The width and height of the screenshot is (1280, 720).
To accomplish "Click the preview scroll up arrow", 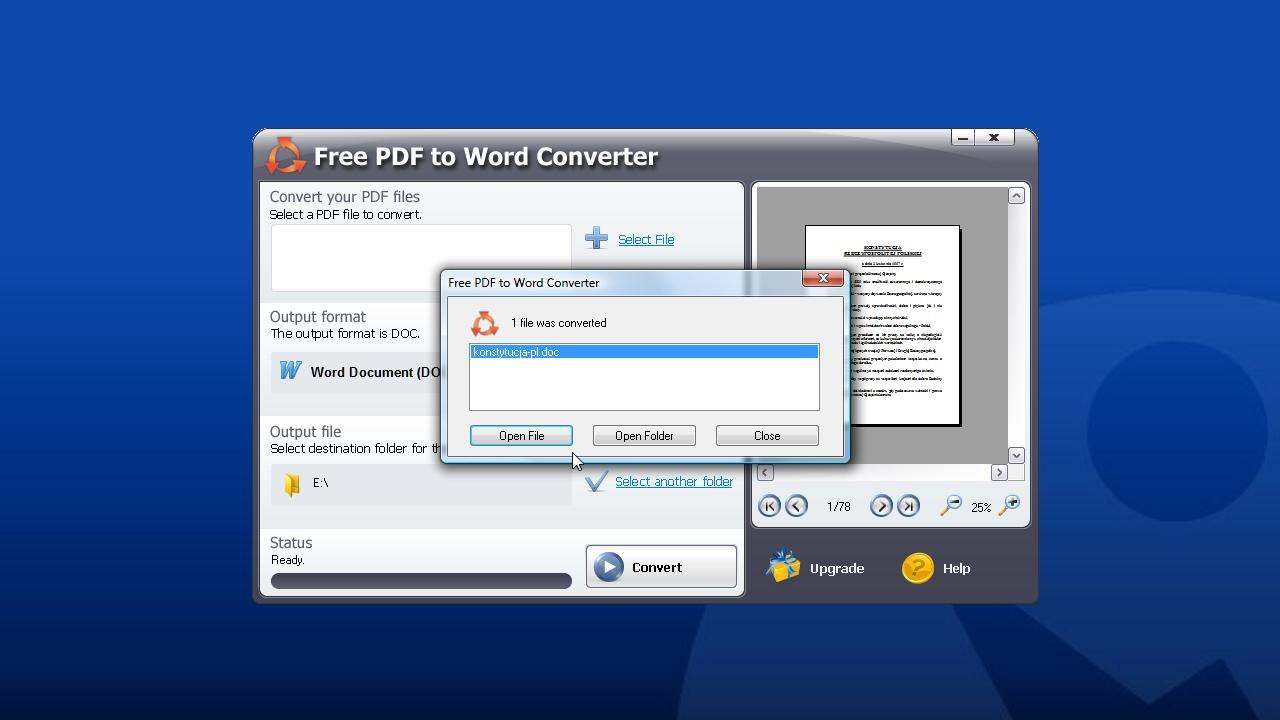I will [1016, 196].
